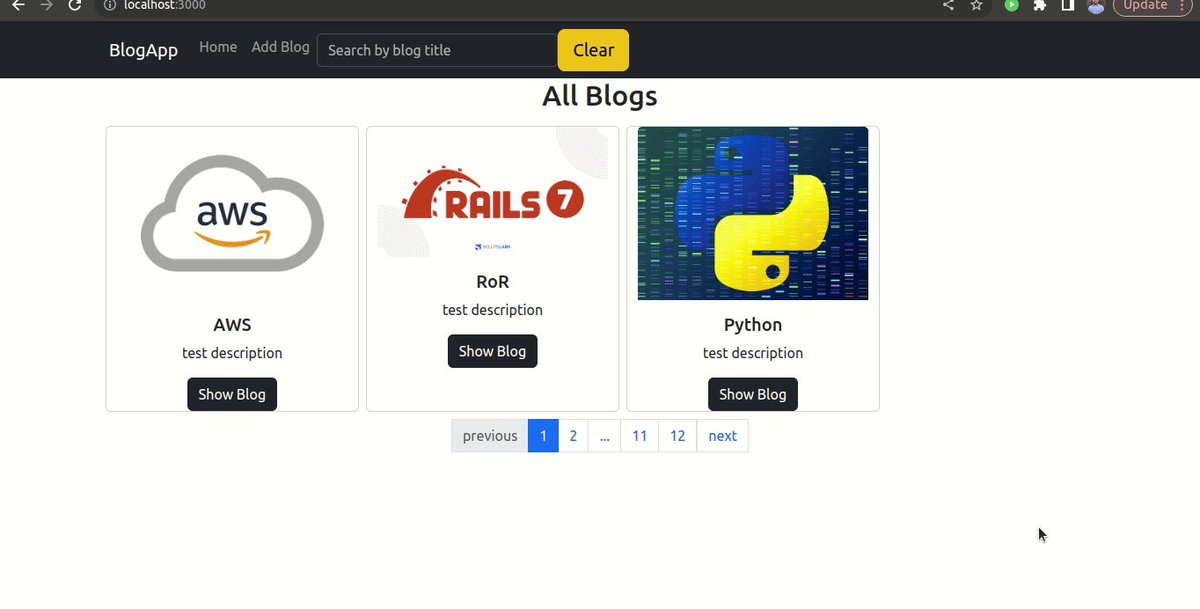1200x609 pixels.
Task: Click test description under RoR
Action: click(492, 310)
